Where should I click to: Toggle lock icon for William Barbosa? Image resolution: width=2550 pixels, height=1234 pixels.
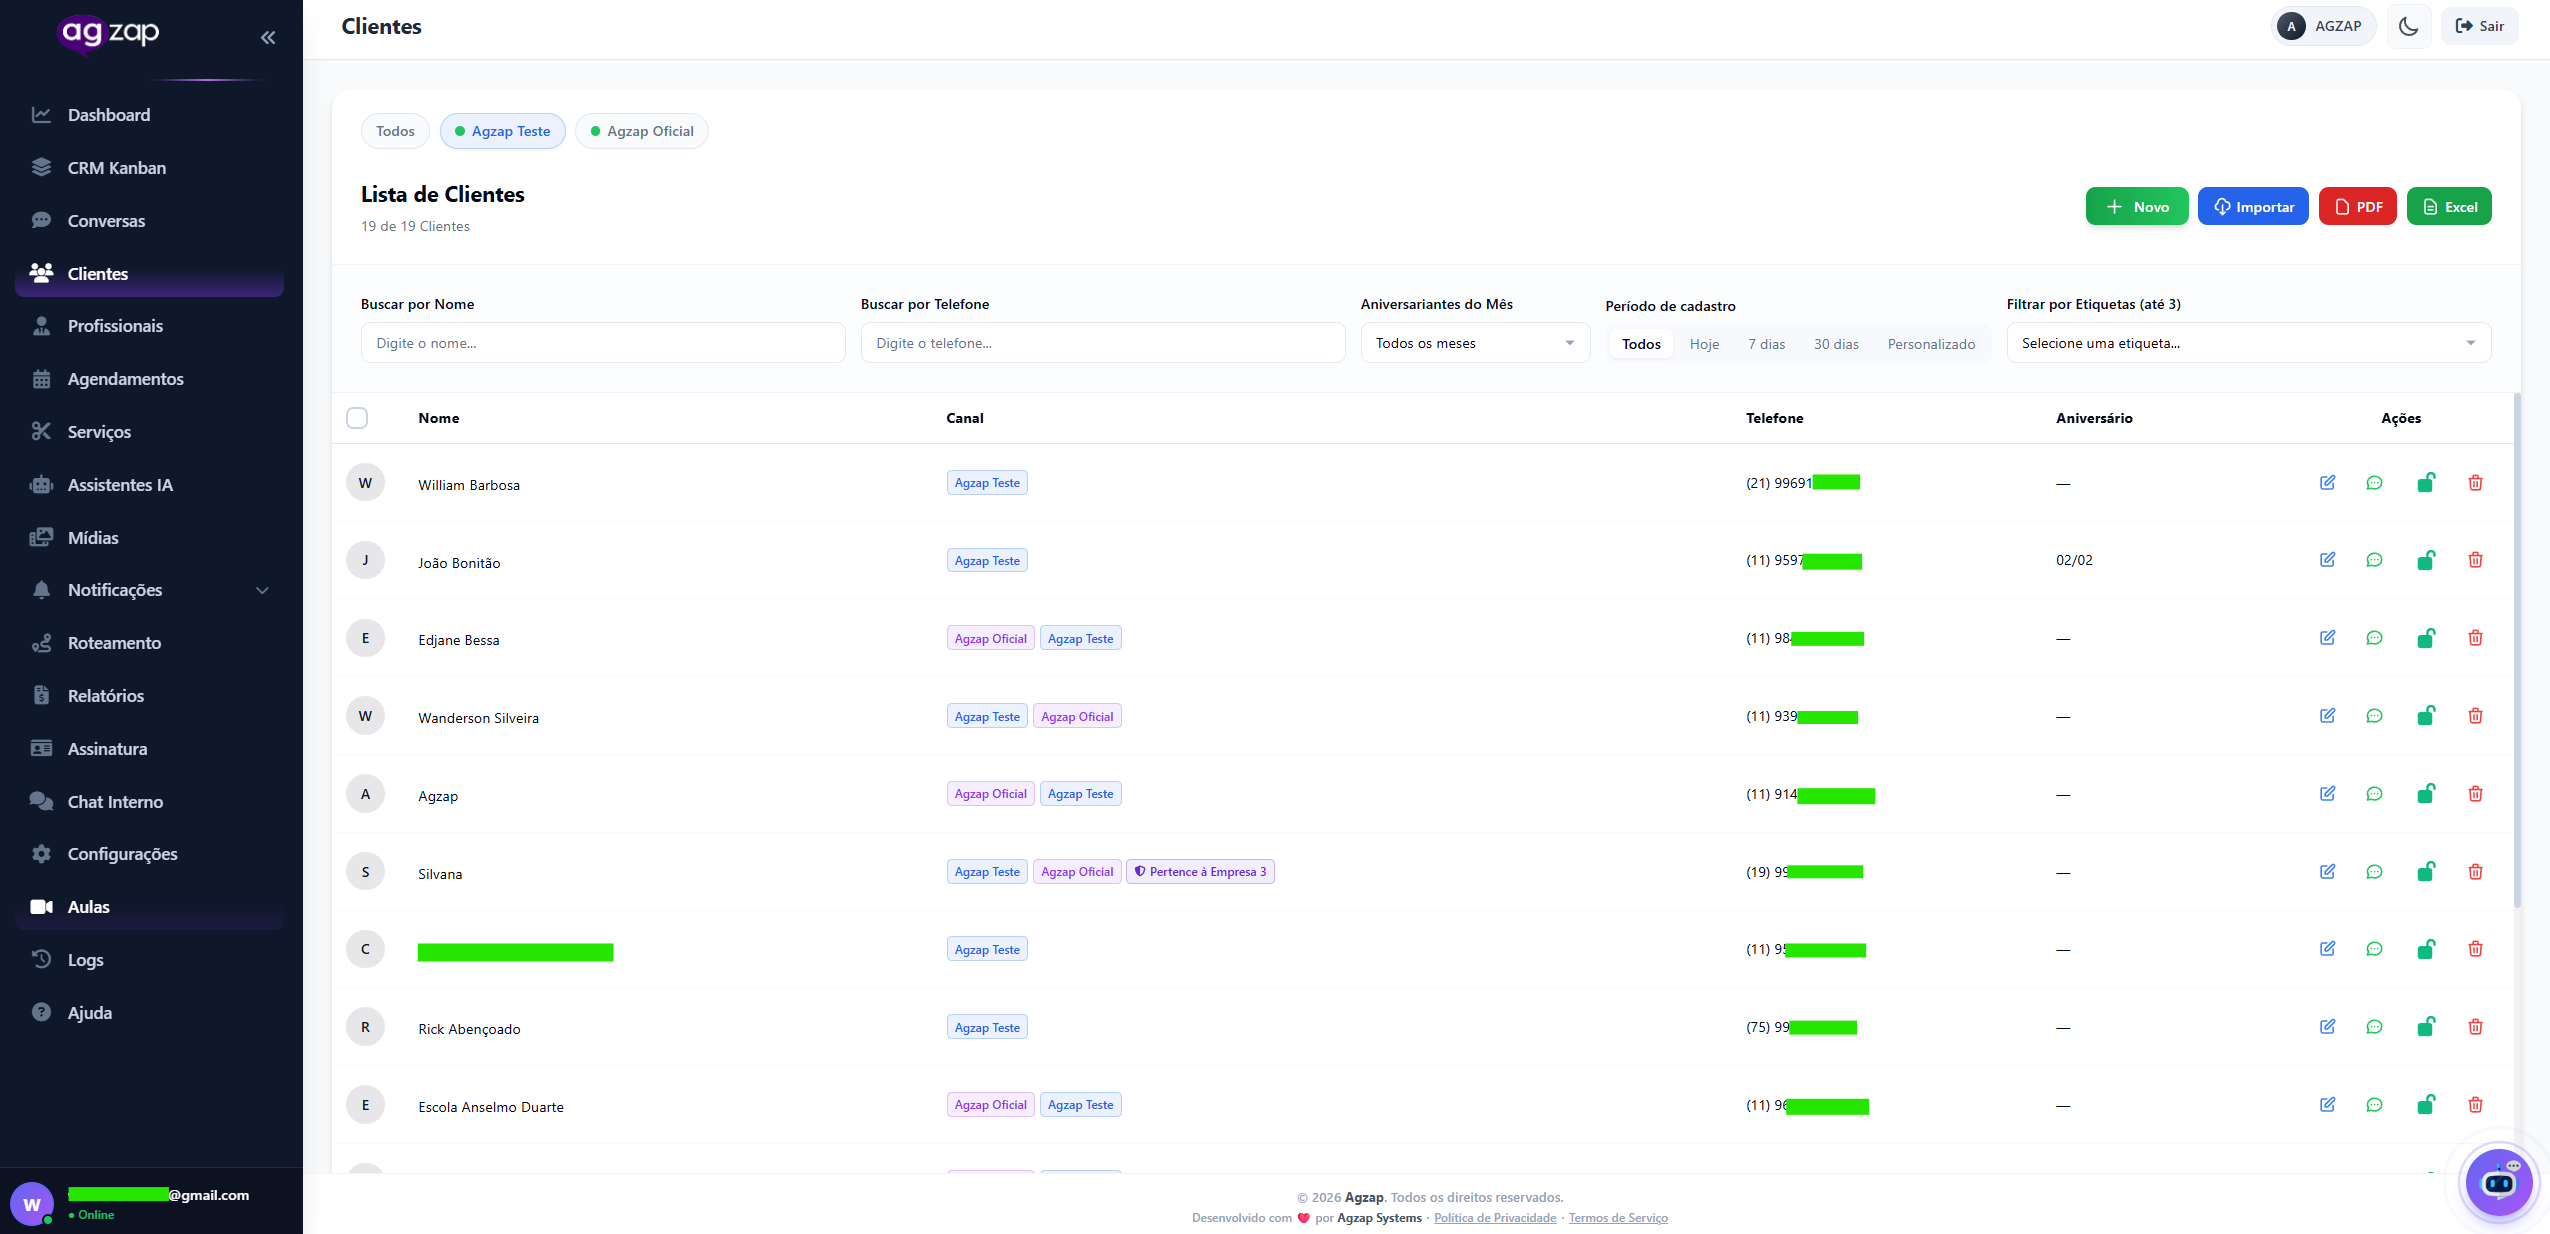[2425, 483]
